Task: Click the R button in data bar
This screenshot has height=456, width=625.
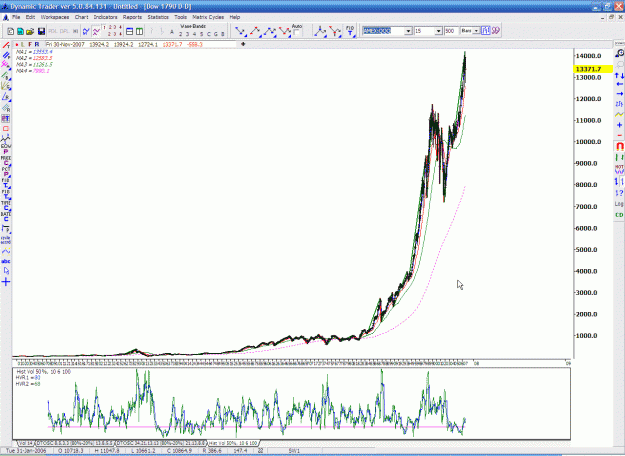Action: [37, 44]
